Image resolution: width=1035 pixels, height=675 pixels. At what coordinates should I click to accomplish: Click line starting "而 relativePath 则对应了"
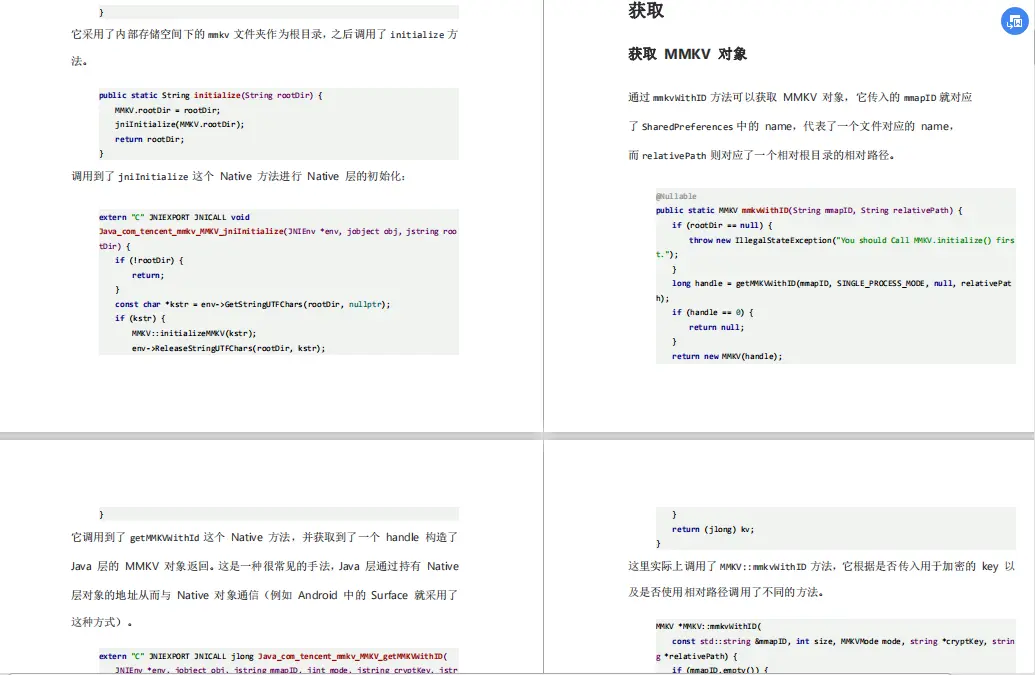pos(761,155)
